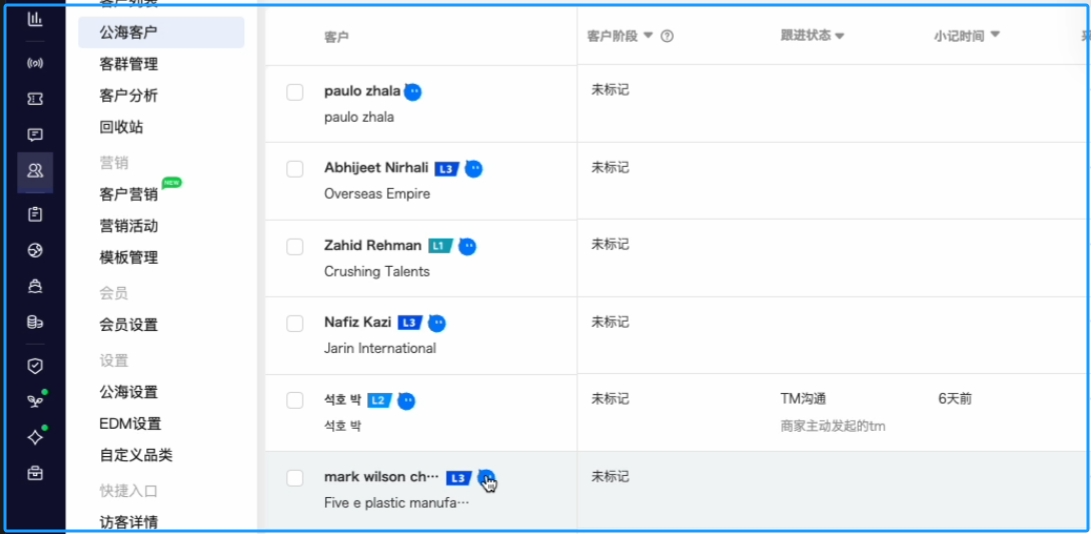
Task: Open the shield security sidebar icon
Action: pyautogui.click(x=35, y=366)
